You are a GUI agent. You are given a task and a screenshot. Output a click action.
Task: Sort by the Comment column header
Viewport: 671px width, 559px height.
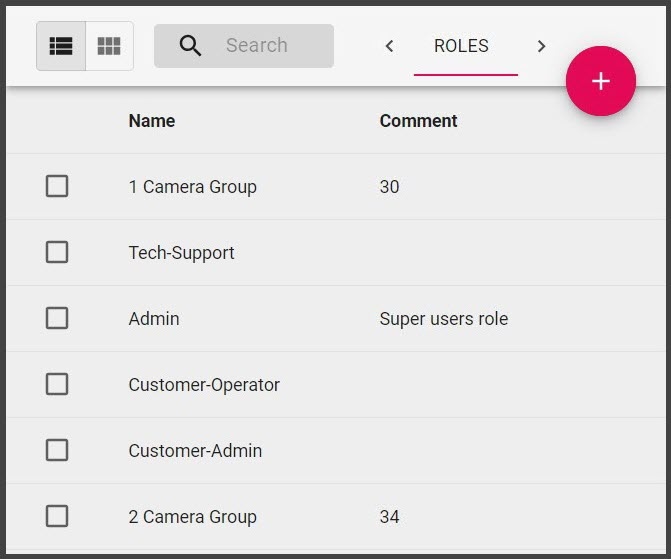point(418,121)
